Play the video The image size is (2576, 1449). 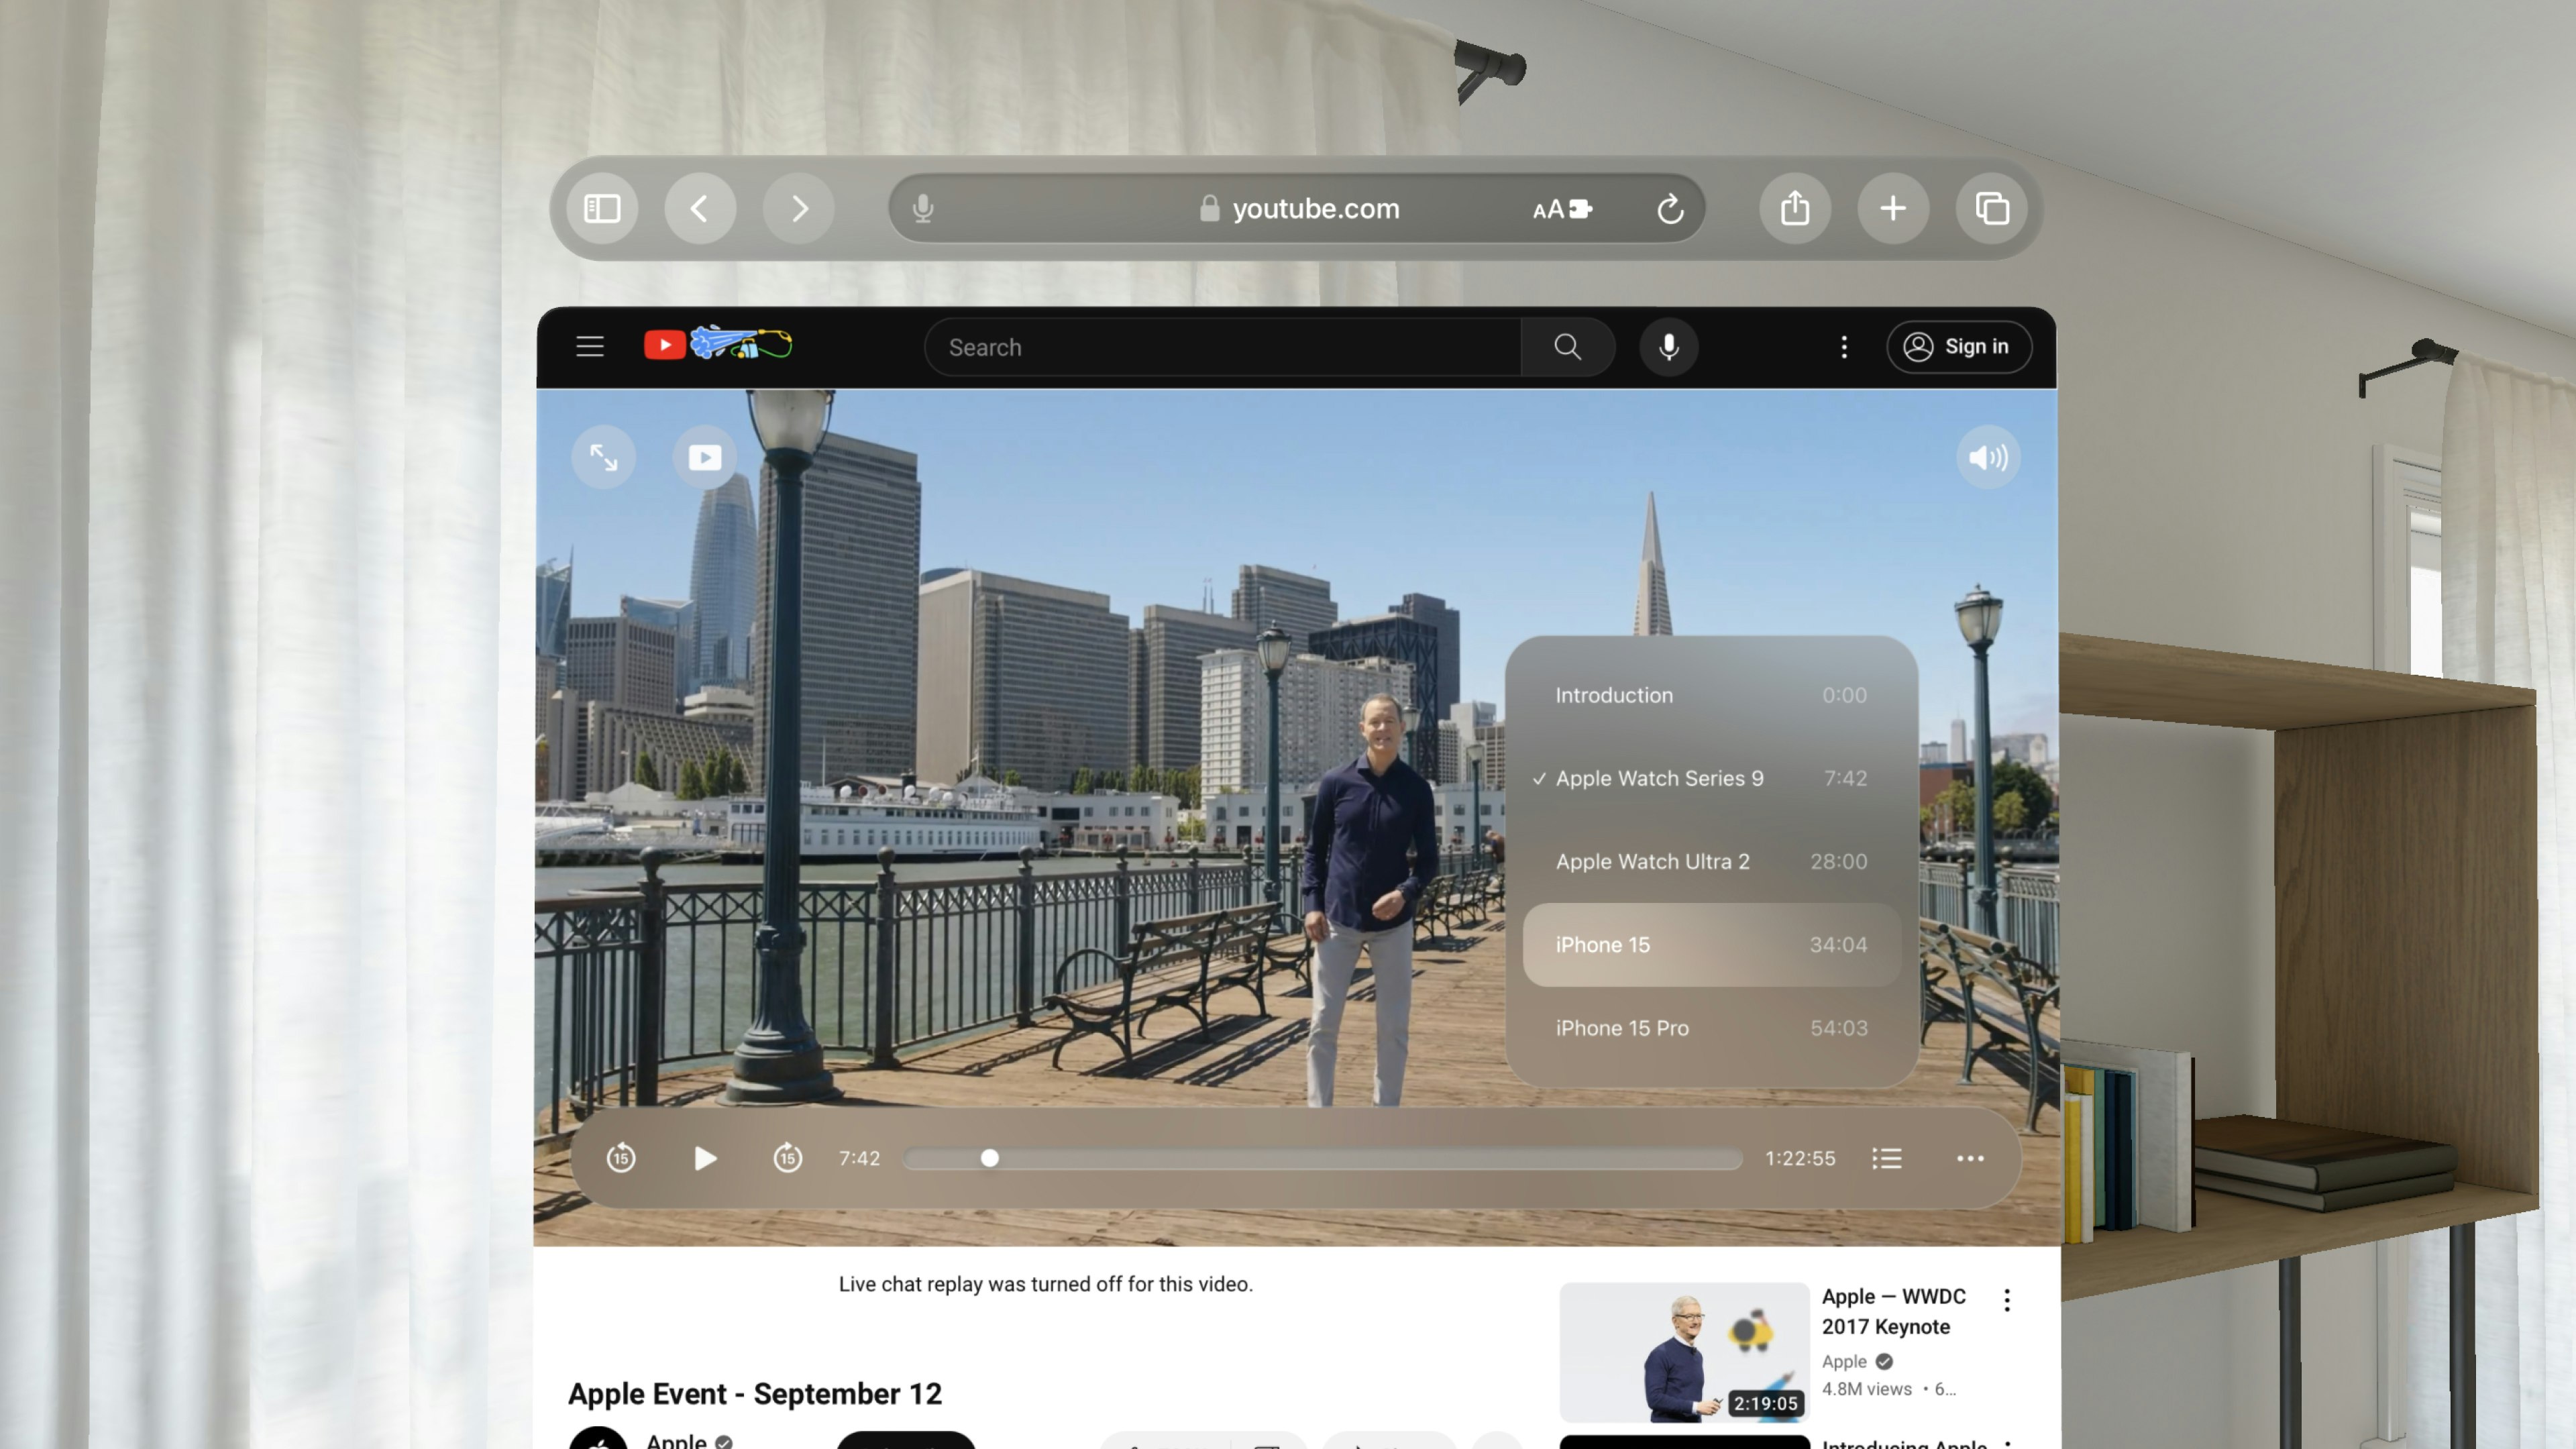click(705, 1158)
